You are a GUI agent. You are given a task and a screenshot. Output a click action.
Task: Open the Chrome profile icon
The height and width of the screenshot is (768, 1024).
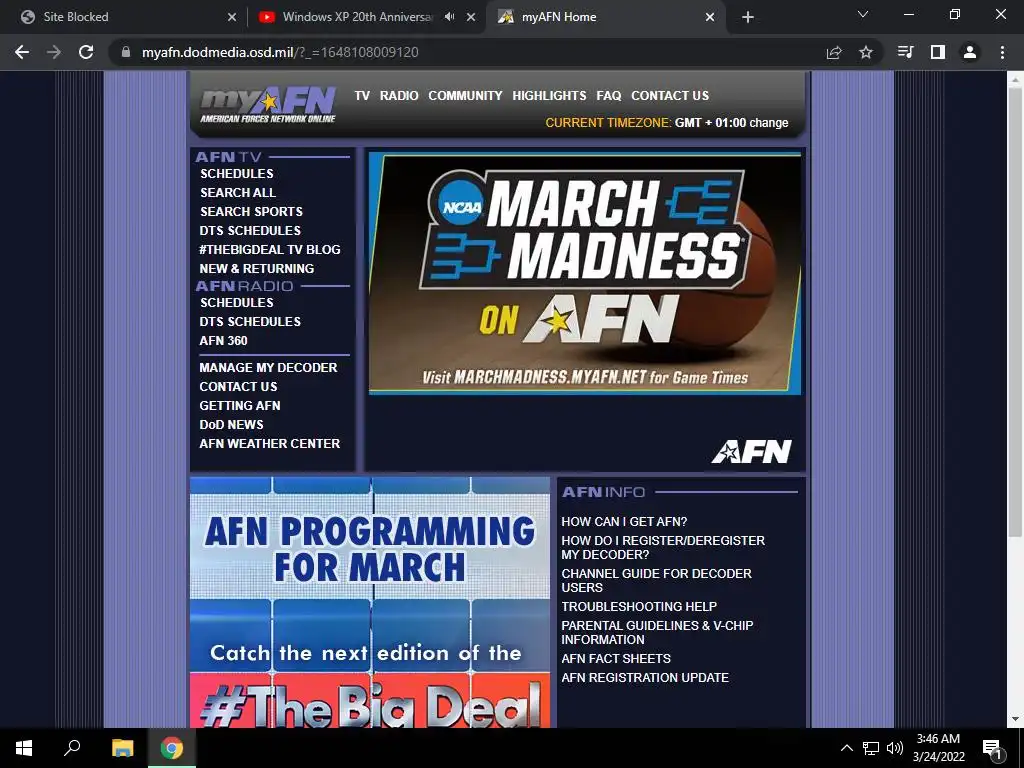point(970,52)
